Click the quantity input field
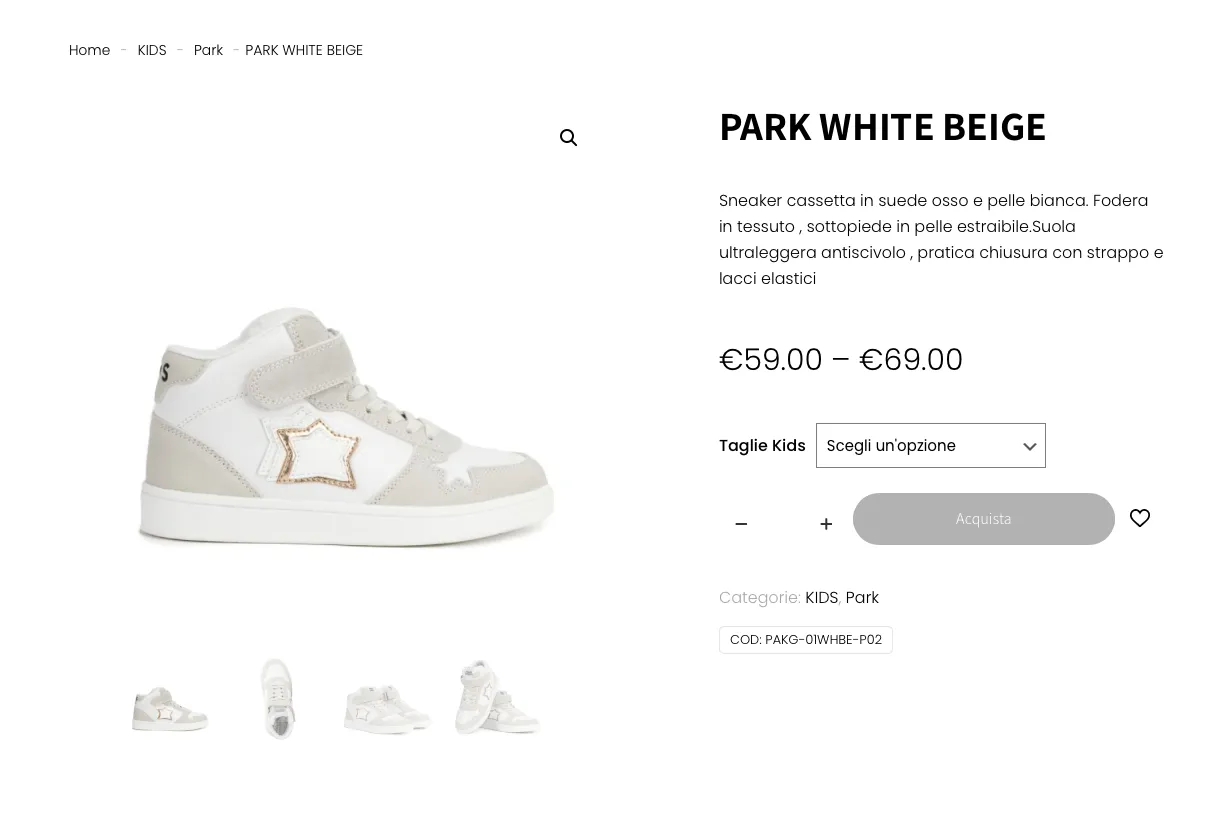Viewport: 1218px width, 833px height. click(x=783, y=524)
